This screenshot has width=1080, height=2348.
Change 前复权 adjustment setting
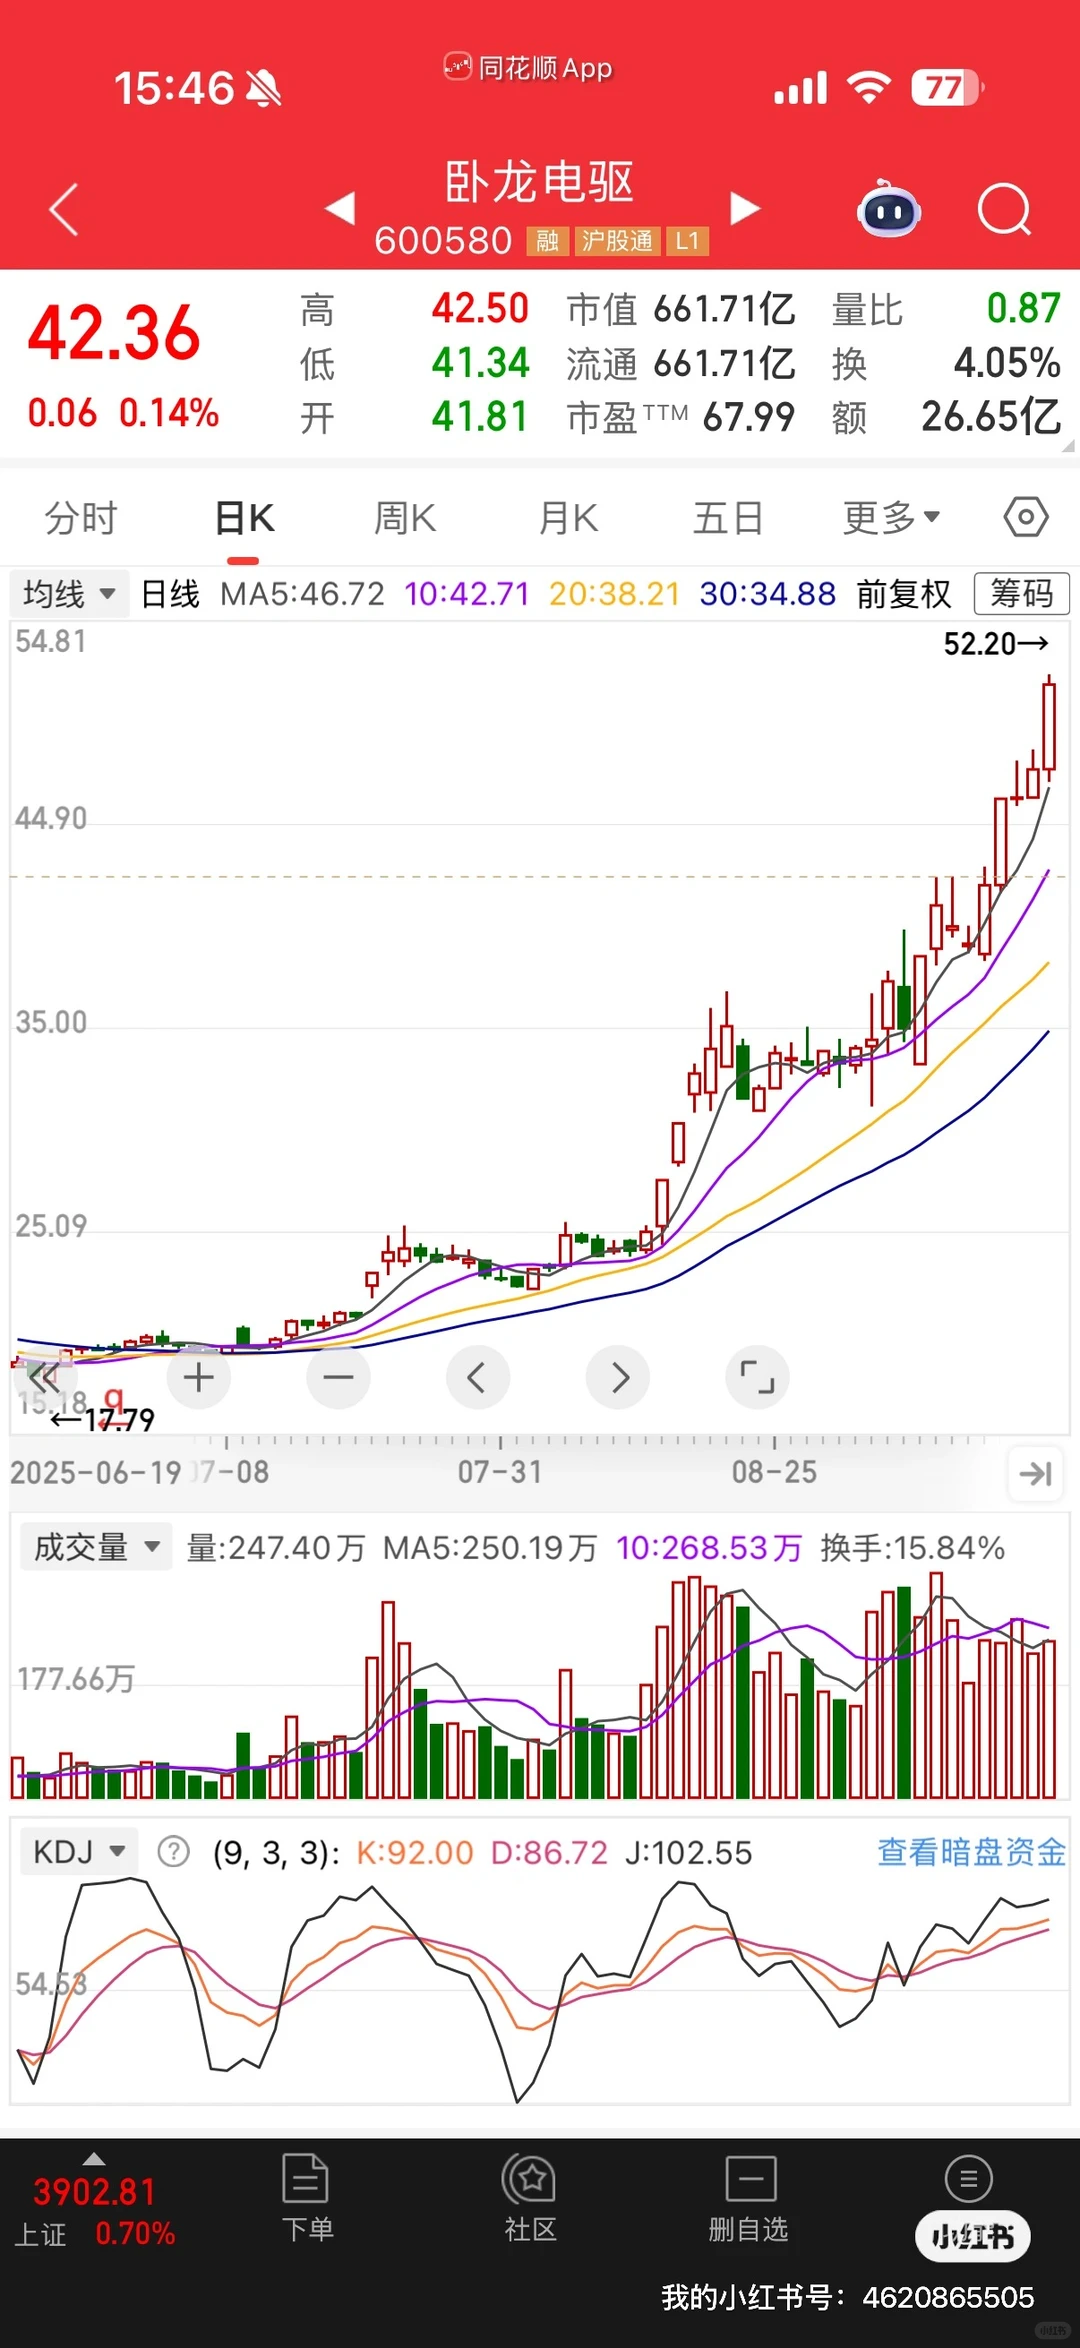click(904, 594)
